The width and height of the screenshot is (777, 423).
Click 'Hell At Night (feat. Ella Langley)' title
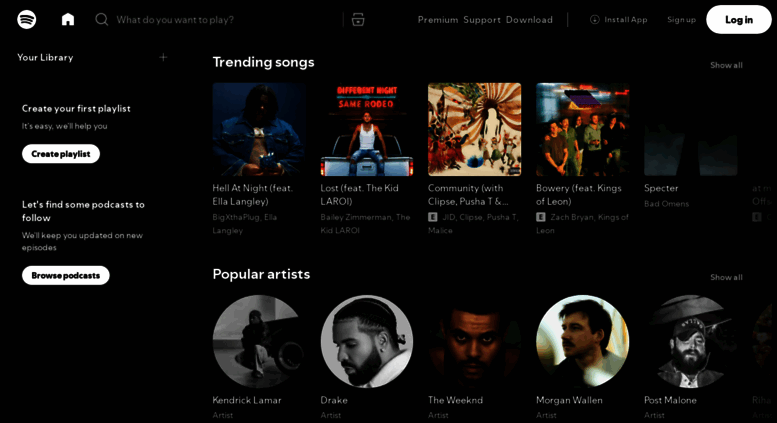[x=253, y=195]
